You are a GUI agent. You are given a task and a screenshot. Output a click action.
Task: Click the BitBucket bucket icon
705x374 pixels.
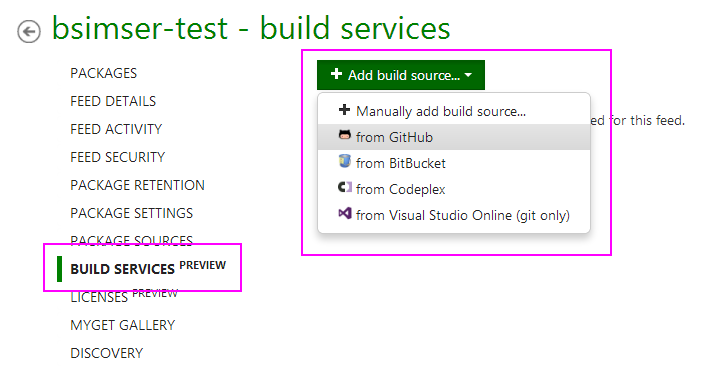click(x=344, y=161)
